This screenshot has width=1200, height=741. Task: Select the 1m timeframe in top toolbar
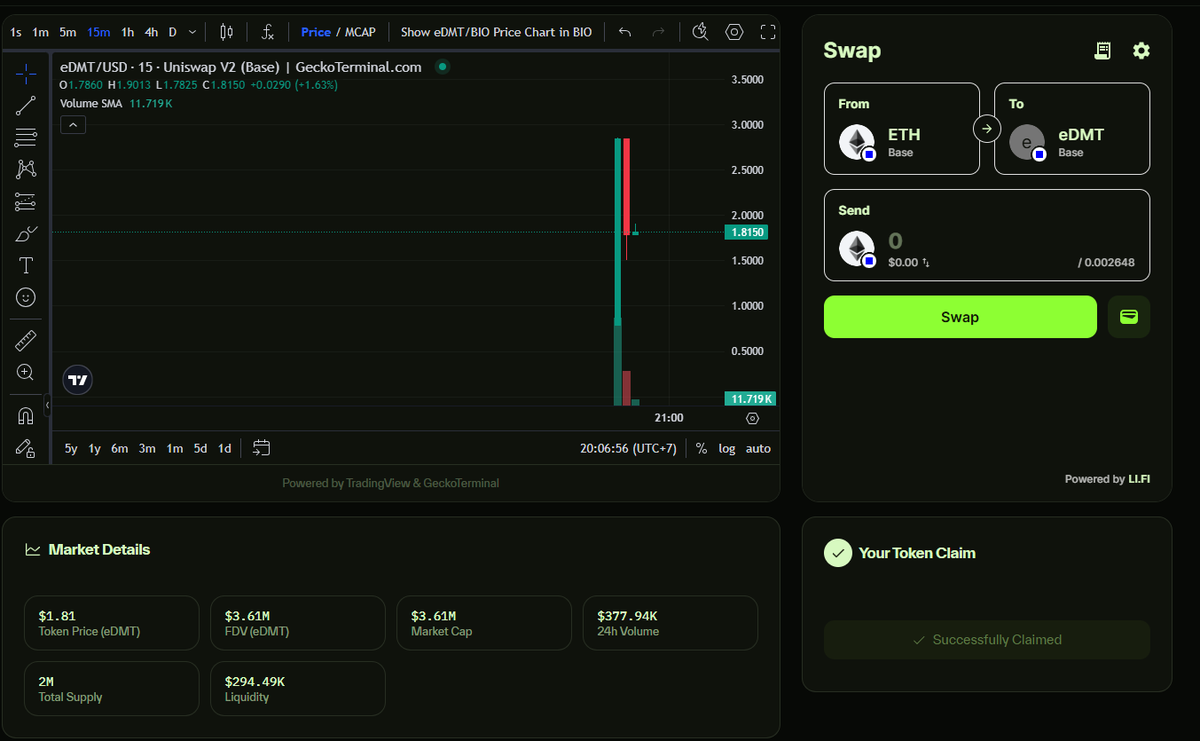coord(41,32)
